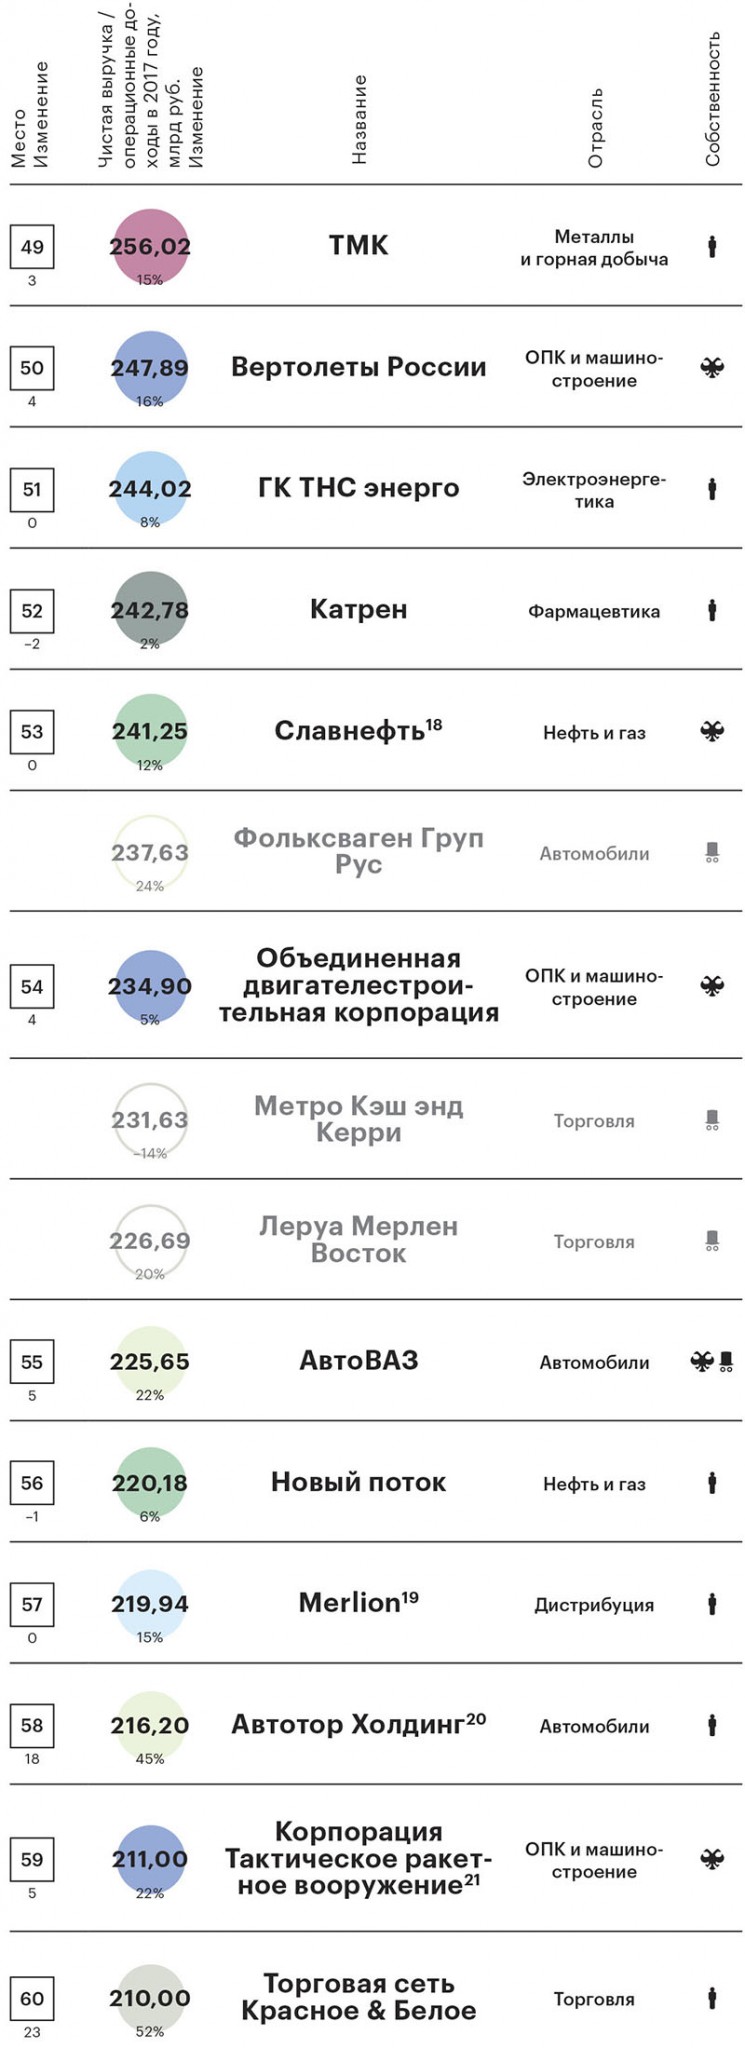The image size is (745, 2048).
Task: Click the Отрасль column header
Action: 595,128
